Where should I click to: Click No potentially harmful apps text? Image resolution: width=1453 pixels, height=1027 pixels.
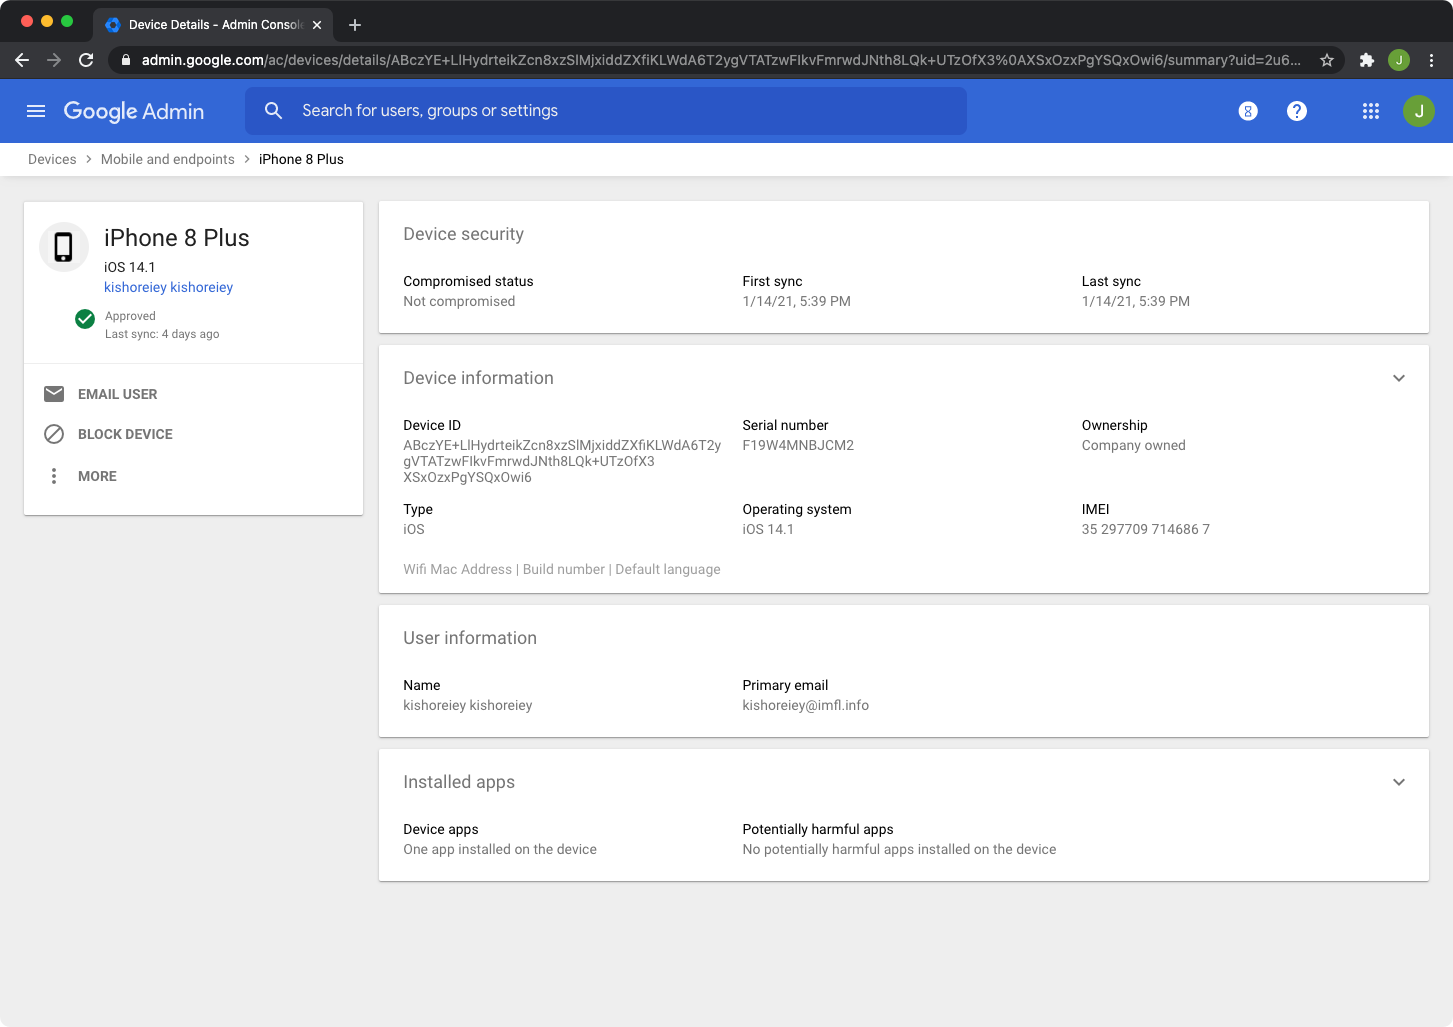(899, 849)
